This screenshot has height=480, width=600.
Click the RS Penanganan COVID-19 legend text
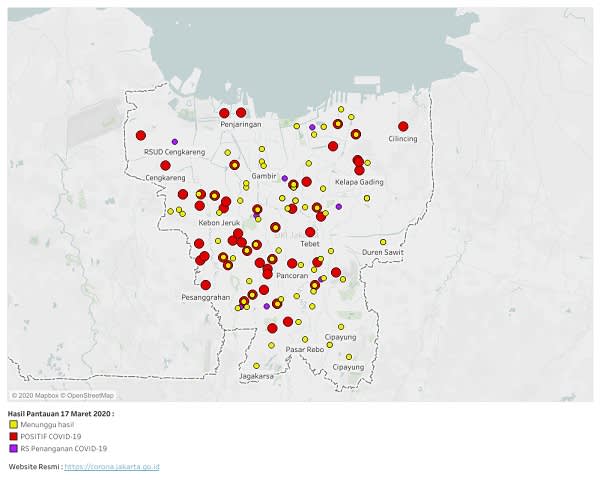click(x=62, y=449)
